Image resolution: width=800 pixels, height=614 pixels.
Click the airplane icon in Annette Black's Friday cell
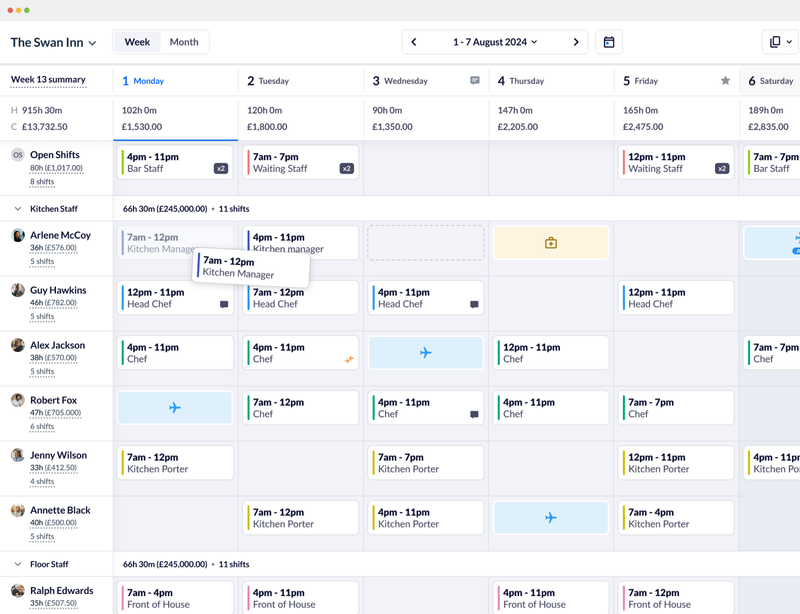pyautogui.click(x=550, y=517)
